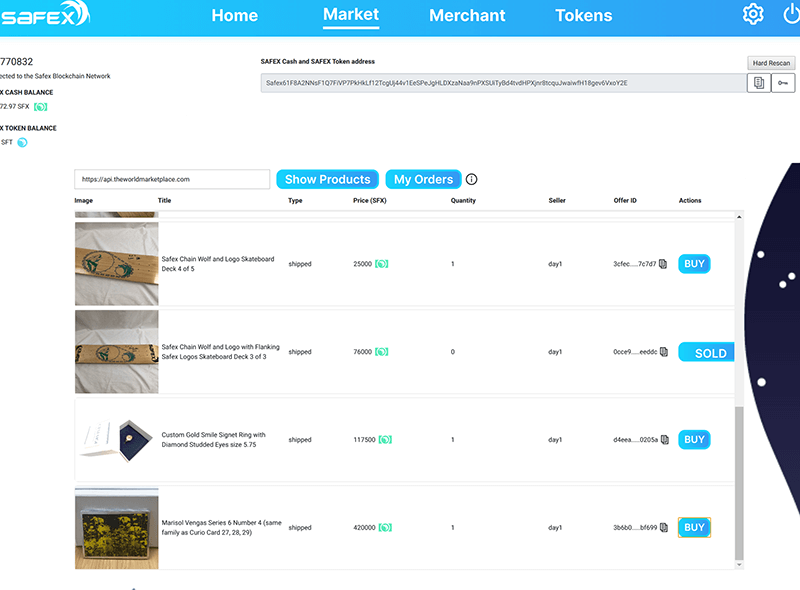Click SFX icon beside price 420000
The width and height of the screenshot is (800, 590).
click(x=385, y=527)
